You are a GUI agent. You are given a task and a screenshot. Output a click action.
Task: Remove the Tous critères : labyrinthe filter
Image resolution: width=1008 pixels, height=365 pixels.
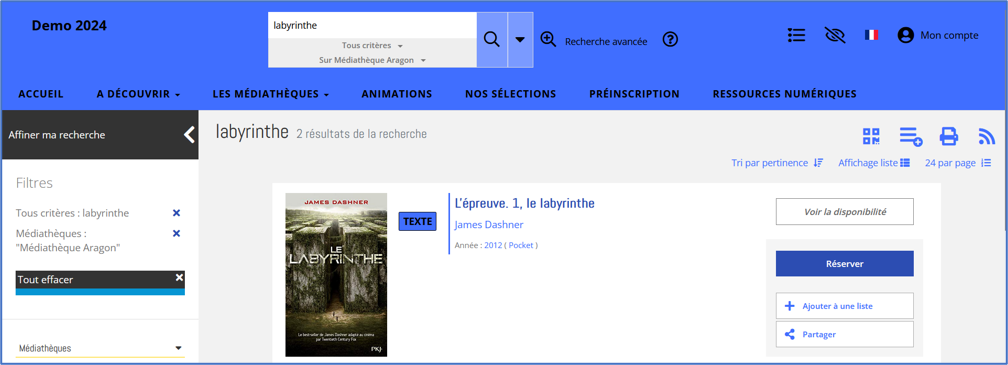click(x=177, y=213)
